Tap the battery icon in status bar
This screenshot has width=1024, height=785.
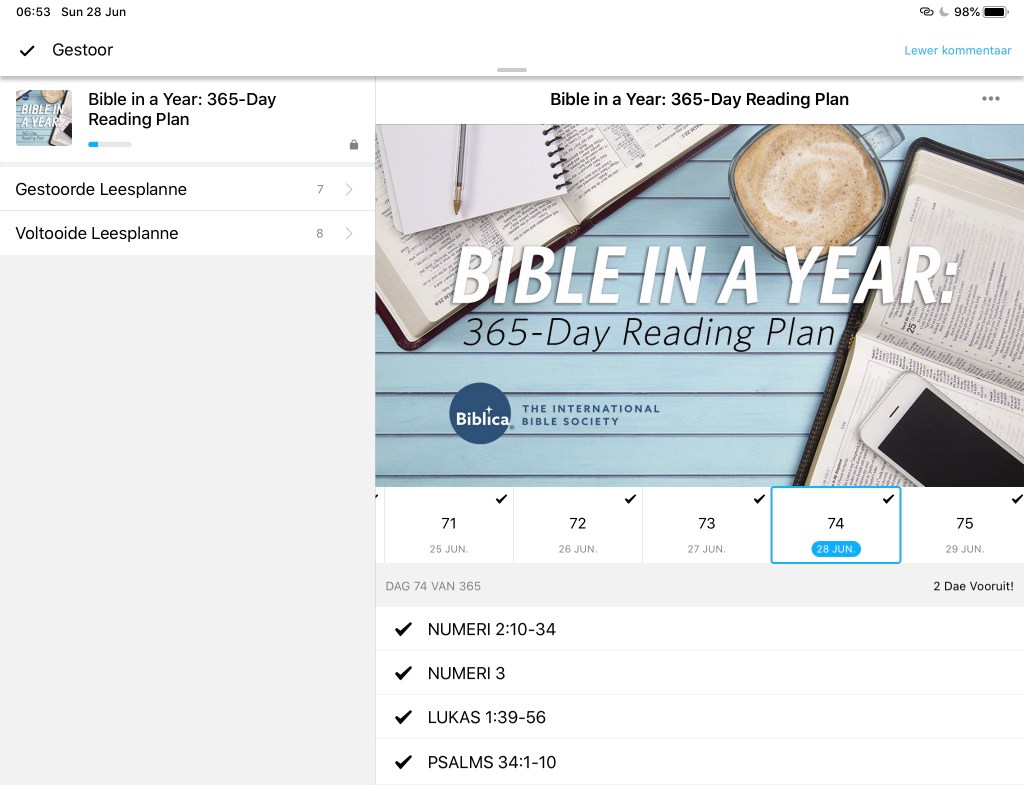click(x=995, y=12)
